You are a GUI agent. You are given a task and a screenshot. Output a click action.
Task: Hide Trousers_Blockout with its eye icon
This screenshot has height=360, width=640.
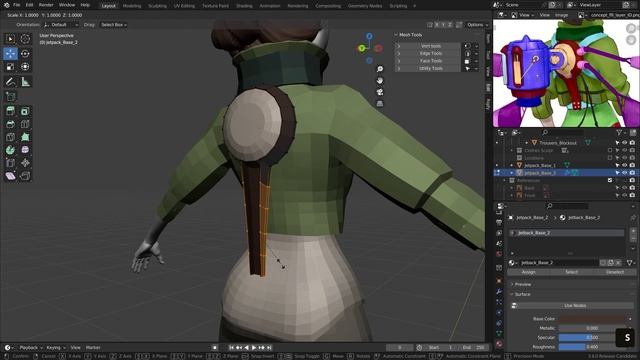(624, 143)
